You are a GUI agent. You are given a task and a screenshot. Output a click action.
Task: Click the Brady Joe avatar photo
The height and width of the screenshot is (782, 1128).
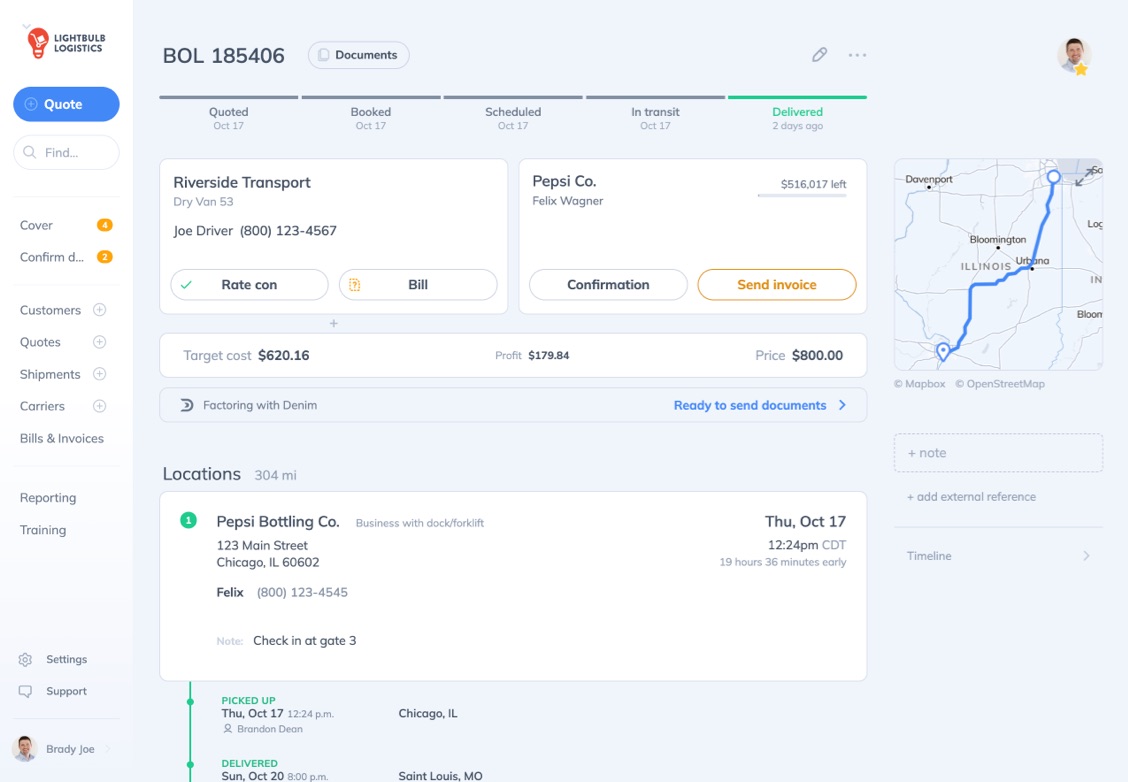25,749
